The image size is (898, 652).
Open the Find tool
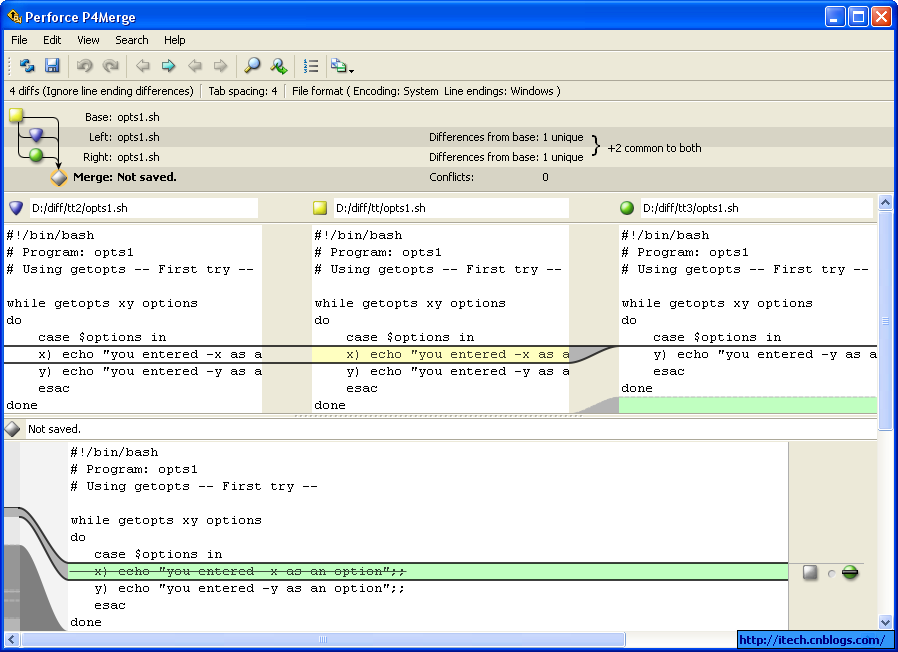pos(251,66)
